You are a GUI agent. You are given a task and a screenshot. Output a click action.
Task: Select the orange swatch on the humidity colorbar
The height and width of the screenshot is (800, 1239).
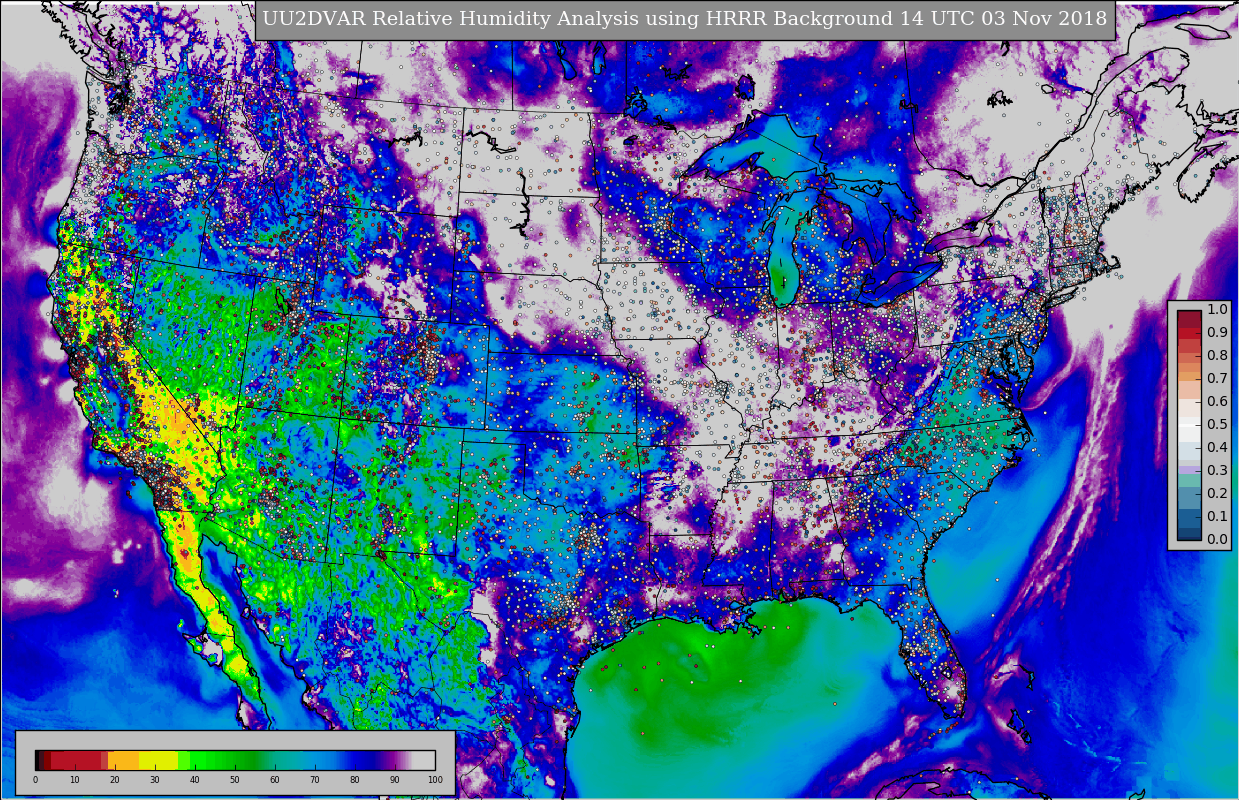tap(124, 760)
